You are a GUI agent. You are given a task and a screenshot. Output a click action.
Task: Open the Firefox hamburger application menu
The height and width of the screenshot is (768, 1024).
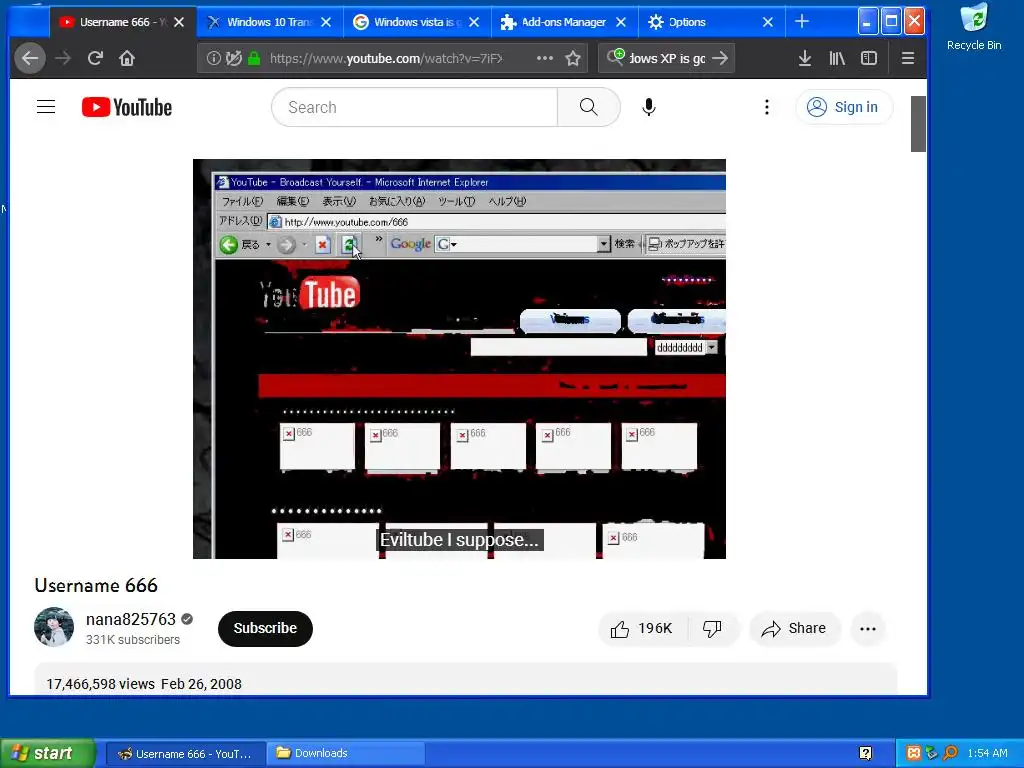[x=908, y=59]
